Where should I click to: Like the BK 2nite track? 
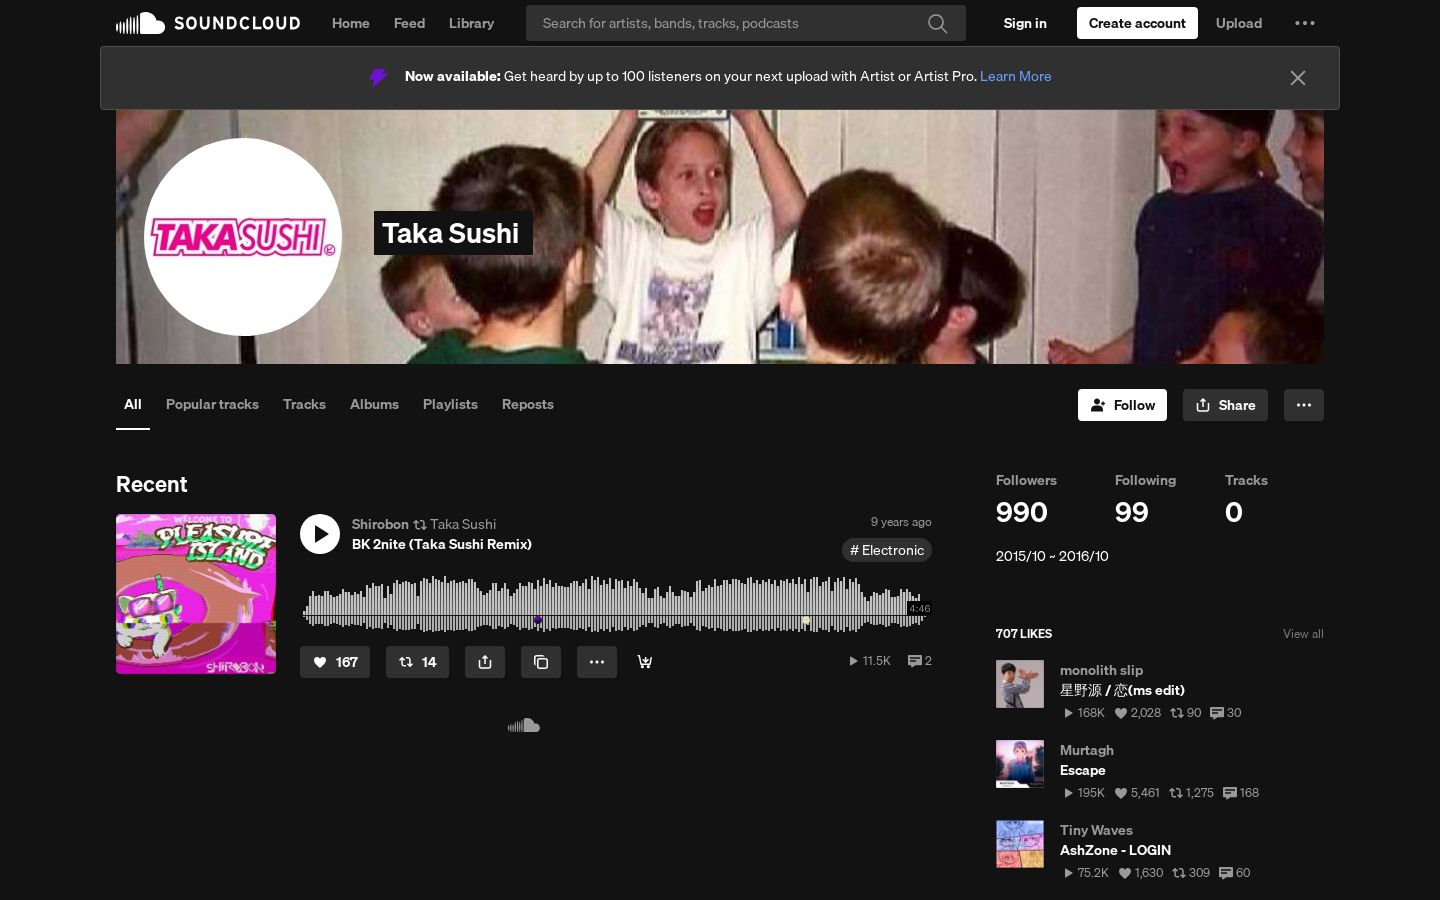tap(335, 662)
